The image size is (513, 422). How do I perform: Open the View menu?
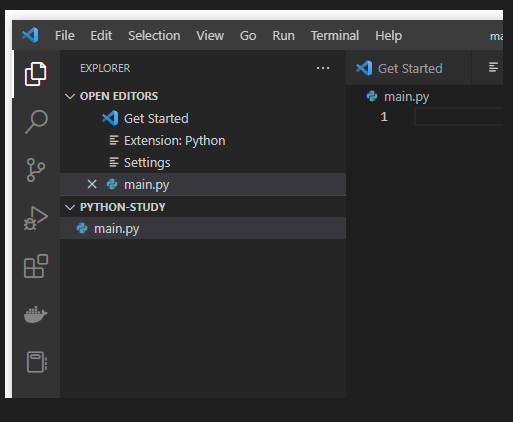(x=210, y=35)
